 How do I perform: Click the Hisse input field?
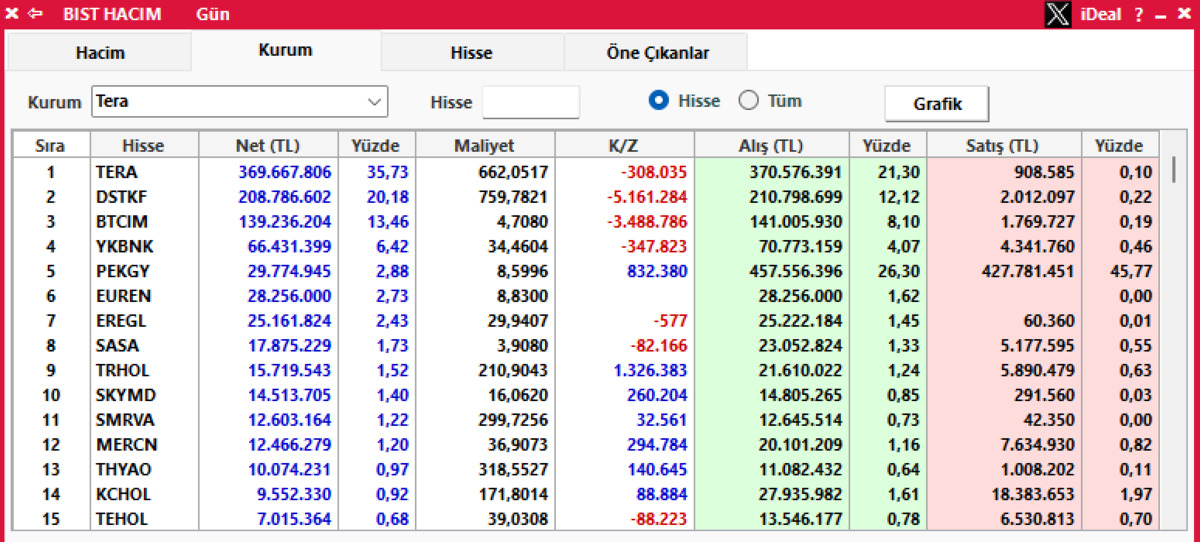[531, 102]
